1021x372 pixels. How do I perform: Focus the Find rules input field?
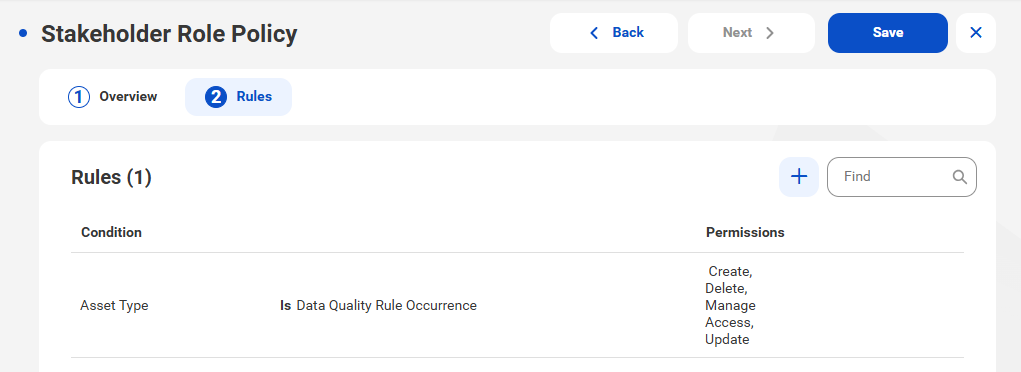(x=902, y=177)
